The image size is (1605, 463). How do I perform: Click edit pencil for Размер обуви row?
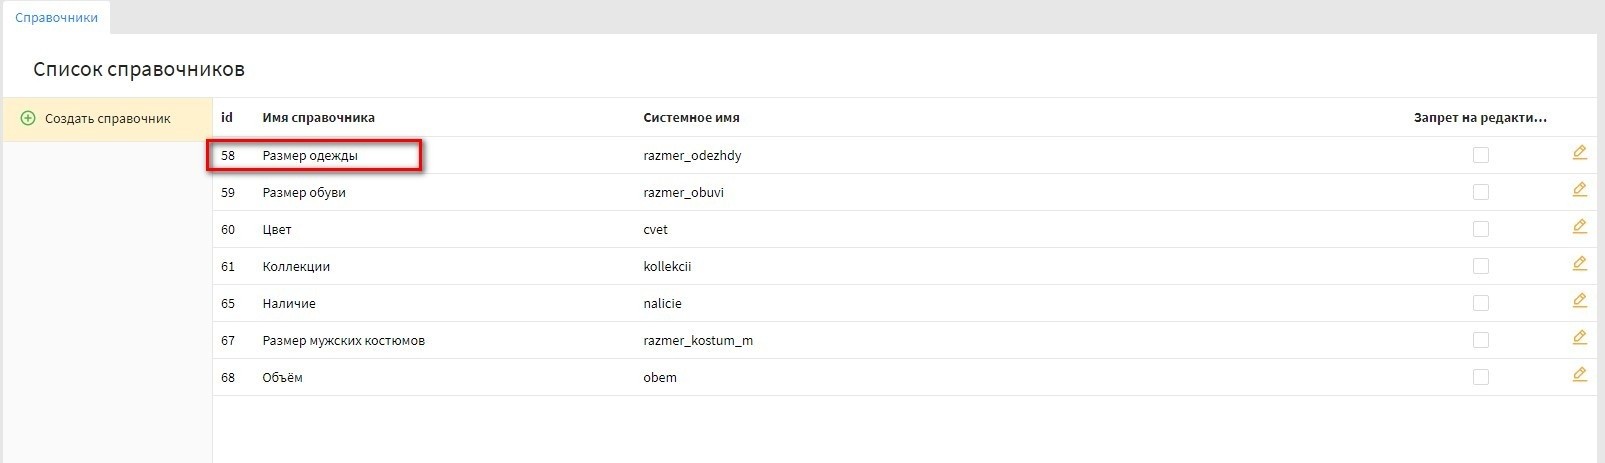pyautogui.click(x=1579, y=190)
